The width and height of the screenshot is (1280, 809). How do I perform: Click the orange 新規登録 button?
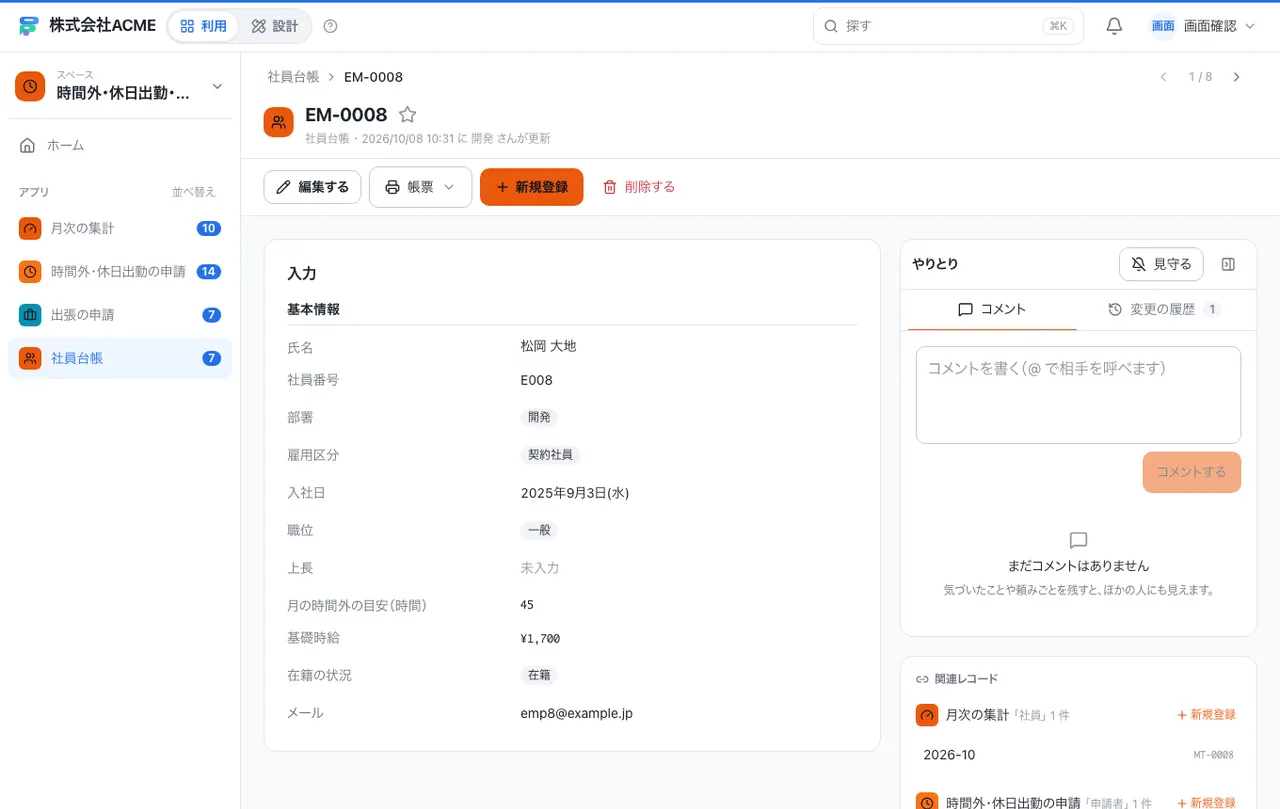click(531, 187)
